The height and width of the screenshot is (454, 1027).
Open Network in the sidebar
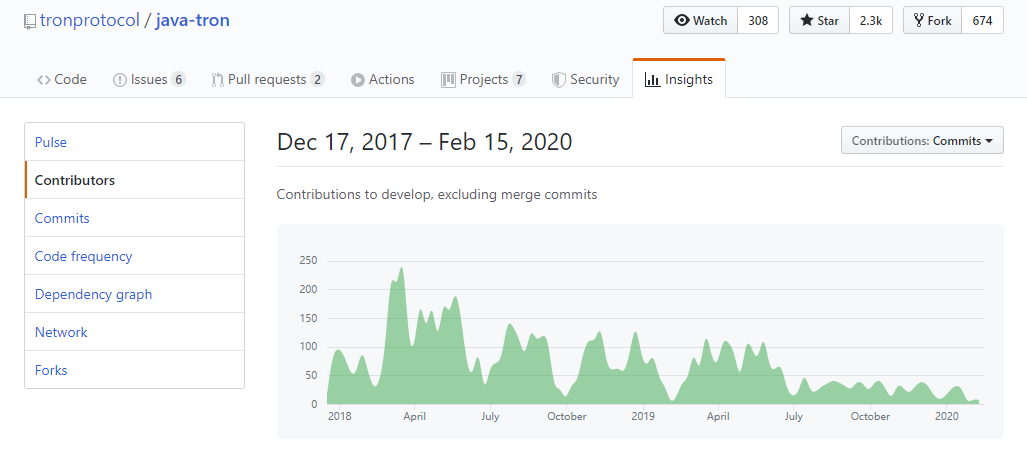pyautogui.click(x=134, y=332)
